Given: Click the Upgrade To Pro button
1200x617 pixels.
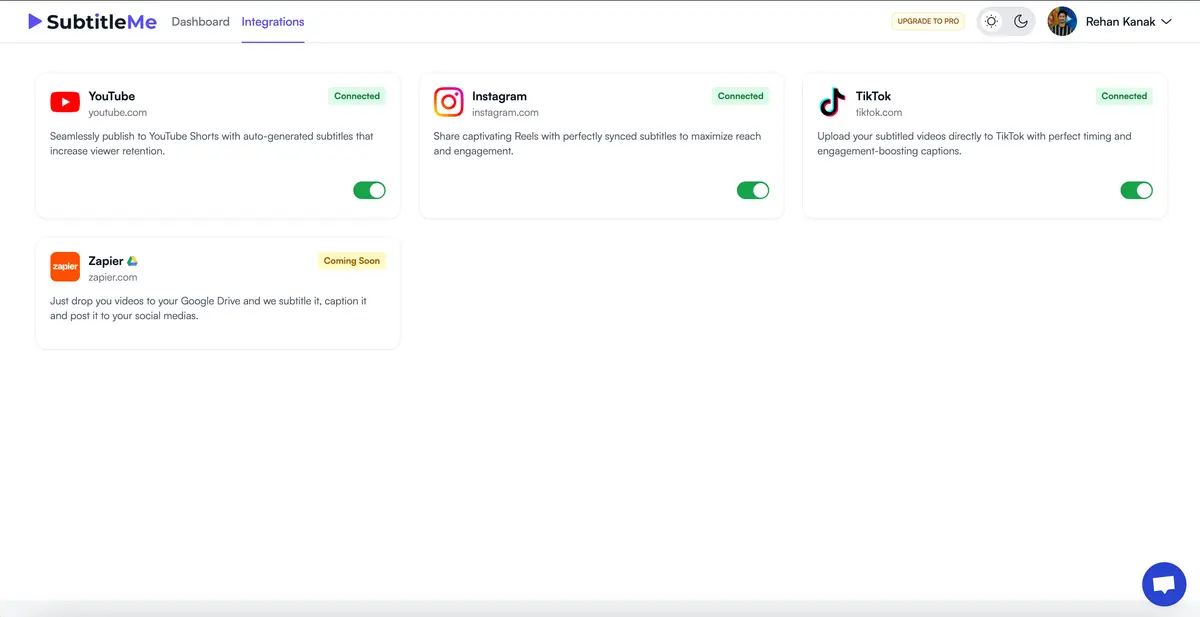Looking at the screenshot, I should pos(928,20).
